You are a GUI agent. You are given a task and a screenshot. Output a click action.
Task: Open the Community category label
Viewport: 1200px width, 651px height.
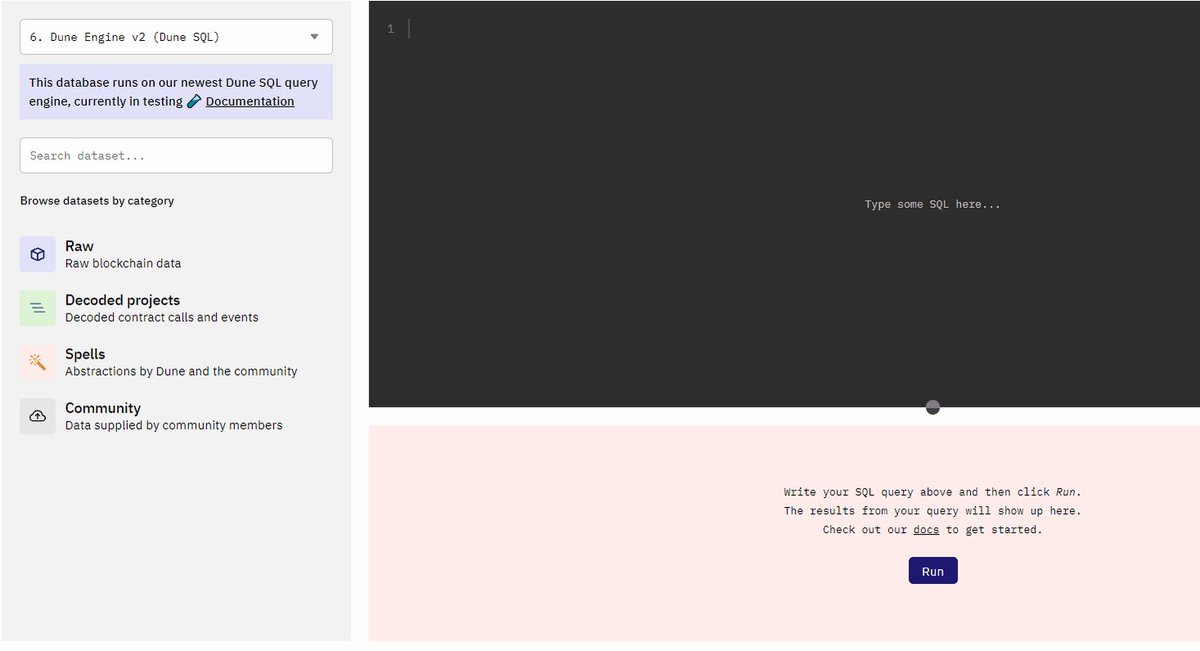click(x=103, y=408)
